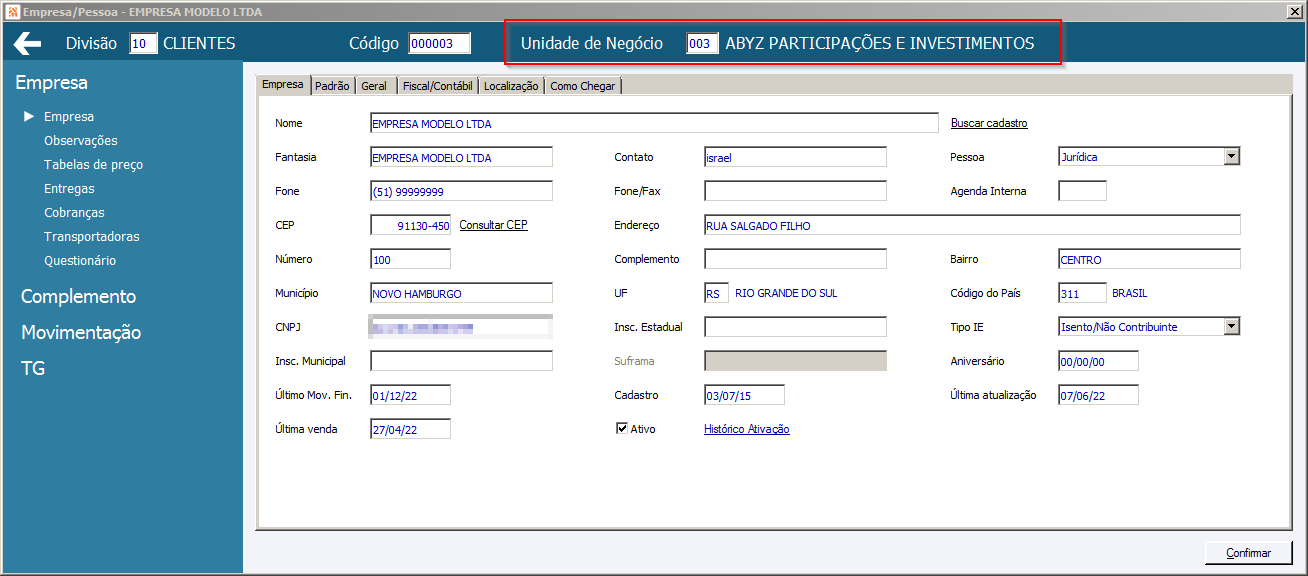Collapse the Empresa section header
This screenshot has height=576, width=1308.
coord(52,83)
